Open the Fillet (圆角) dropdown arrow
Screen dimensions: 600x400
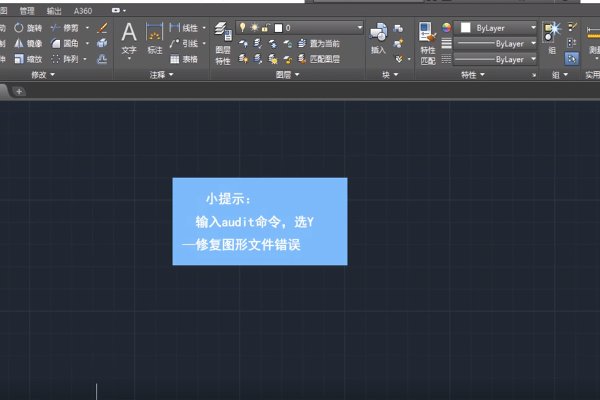click(87, 43)
